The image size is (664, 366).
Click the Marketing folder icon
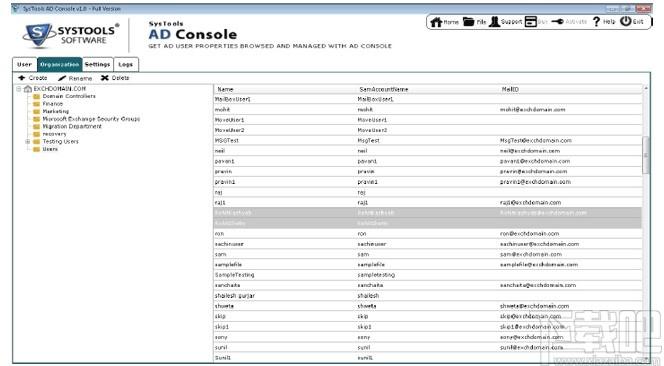click(37, 112)
